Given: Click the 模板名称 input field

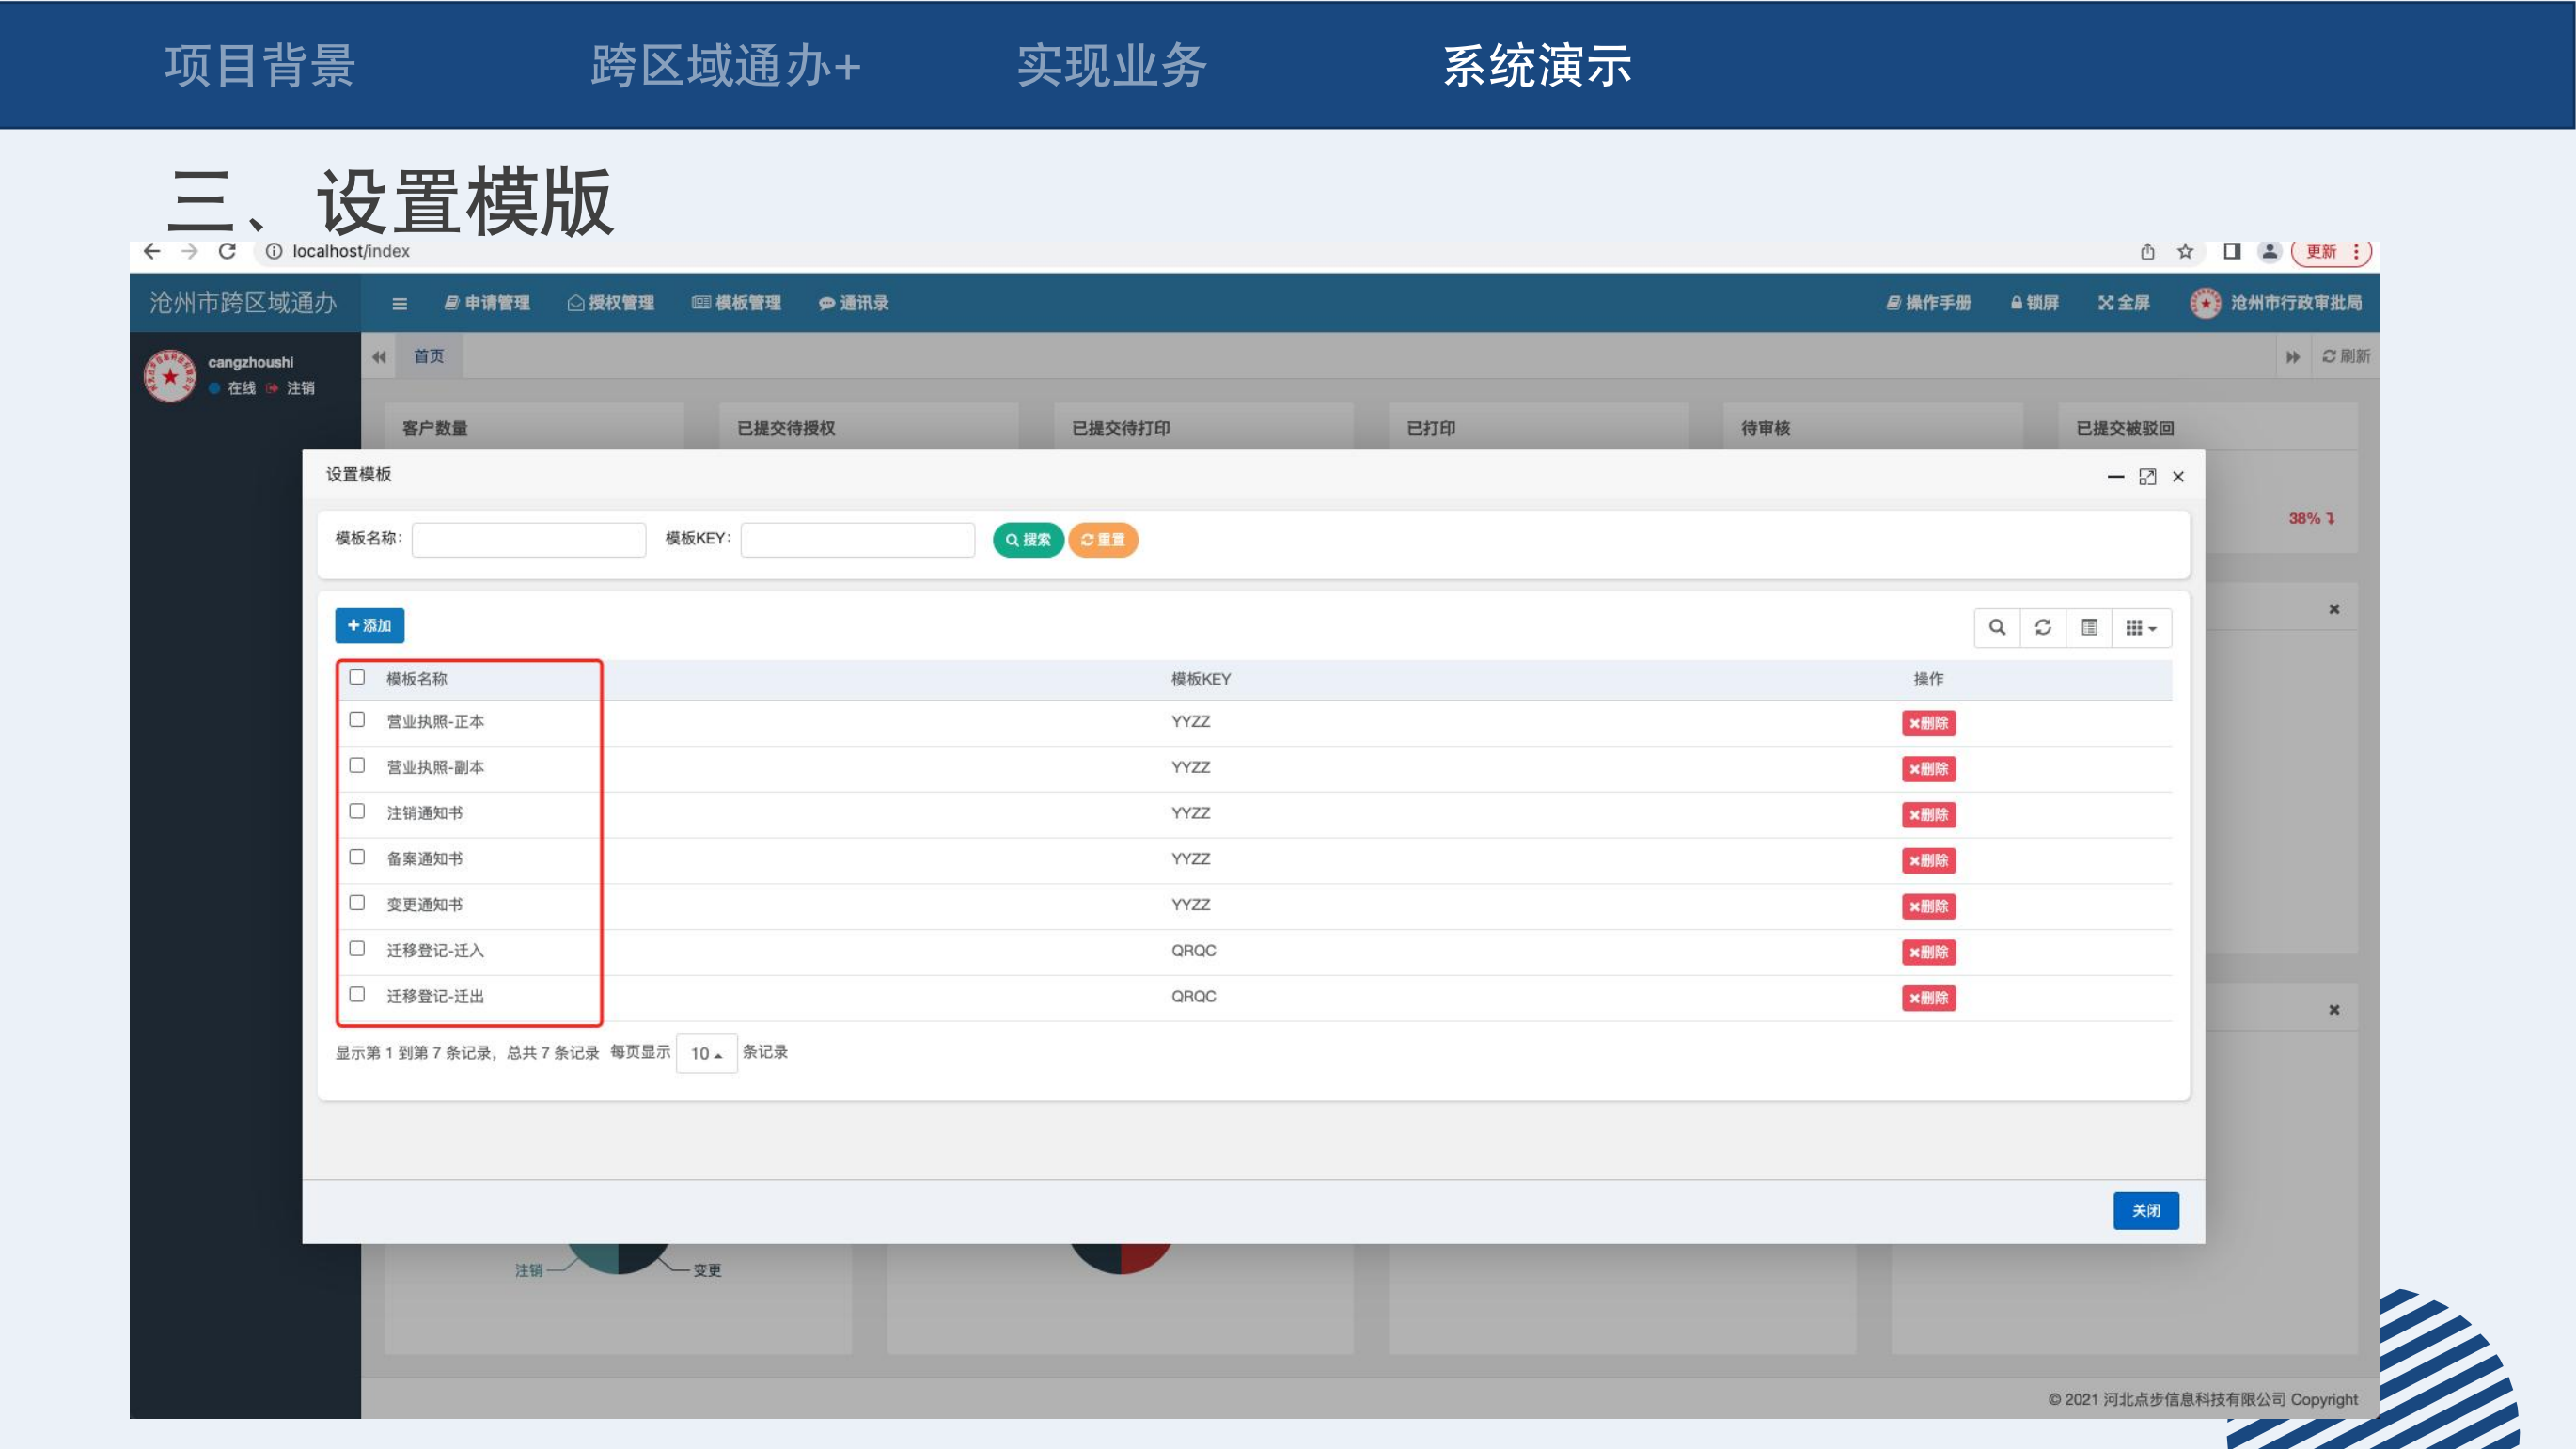Looking at the screenshot, I should (x=528, y=540).
